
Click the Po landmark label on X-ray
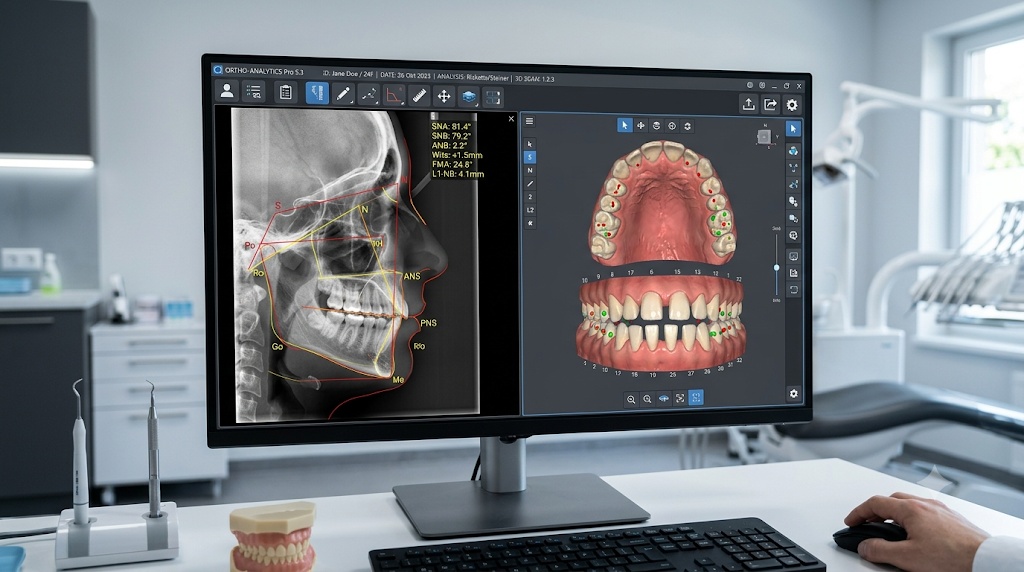point(249,246)
